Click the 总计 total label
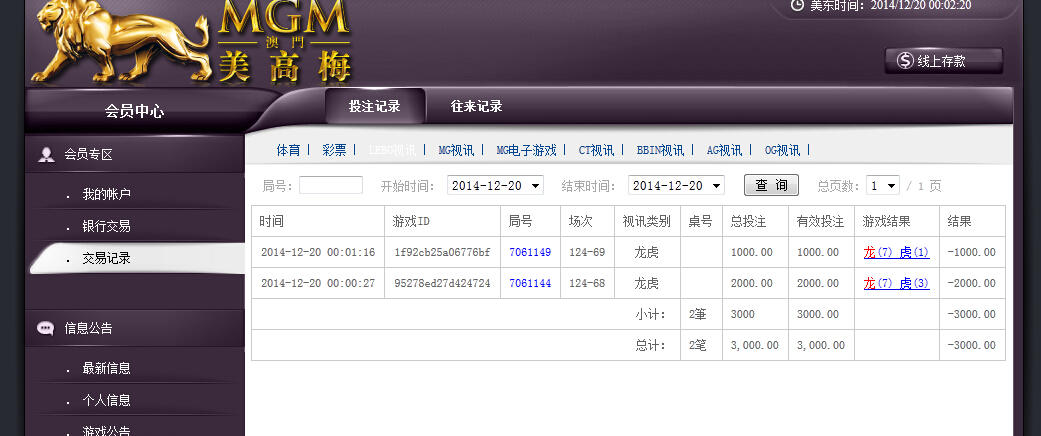Image resolution: width=1041 pixels, height=436 pixels. pos(650,345)
